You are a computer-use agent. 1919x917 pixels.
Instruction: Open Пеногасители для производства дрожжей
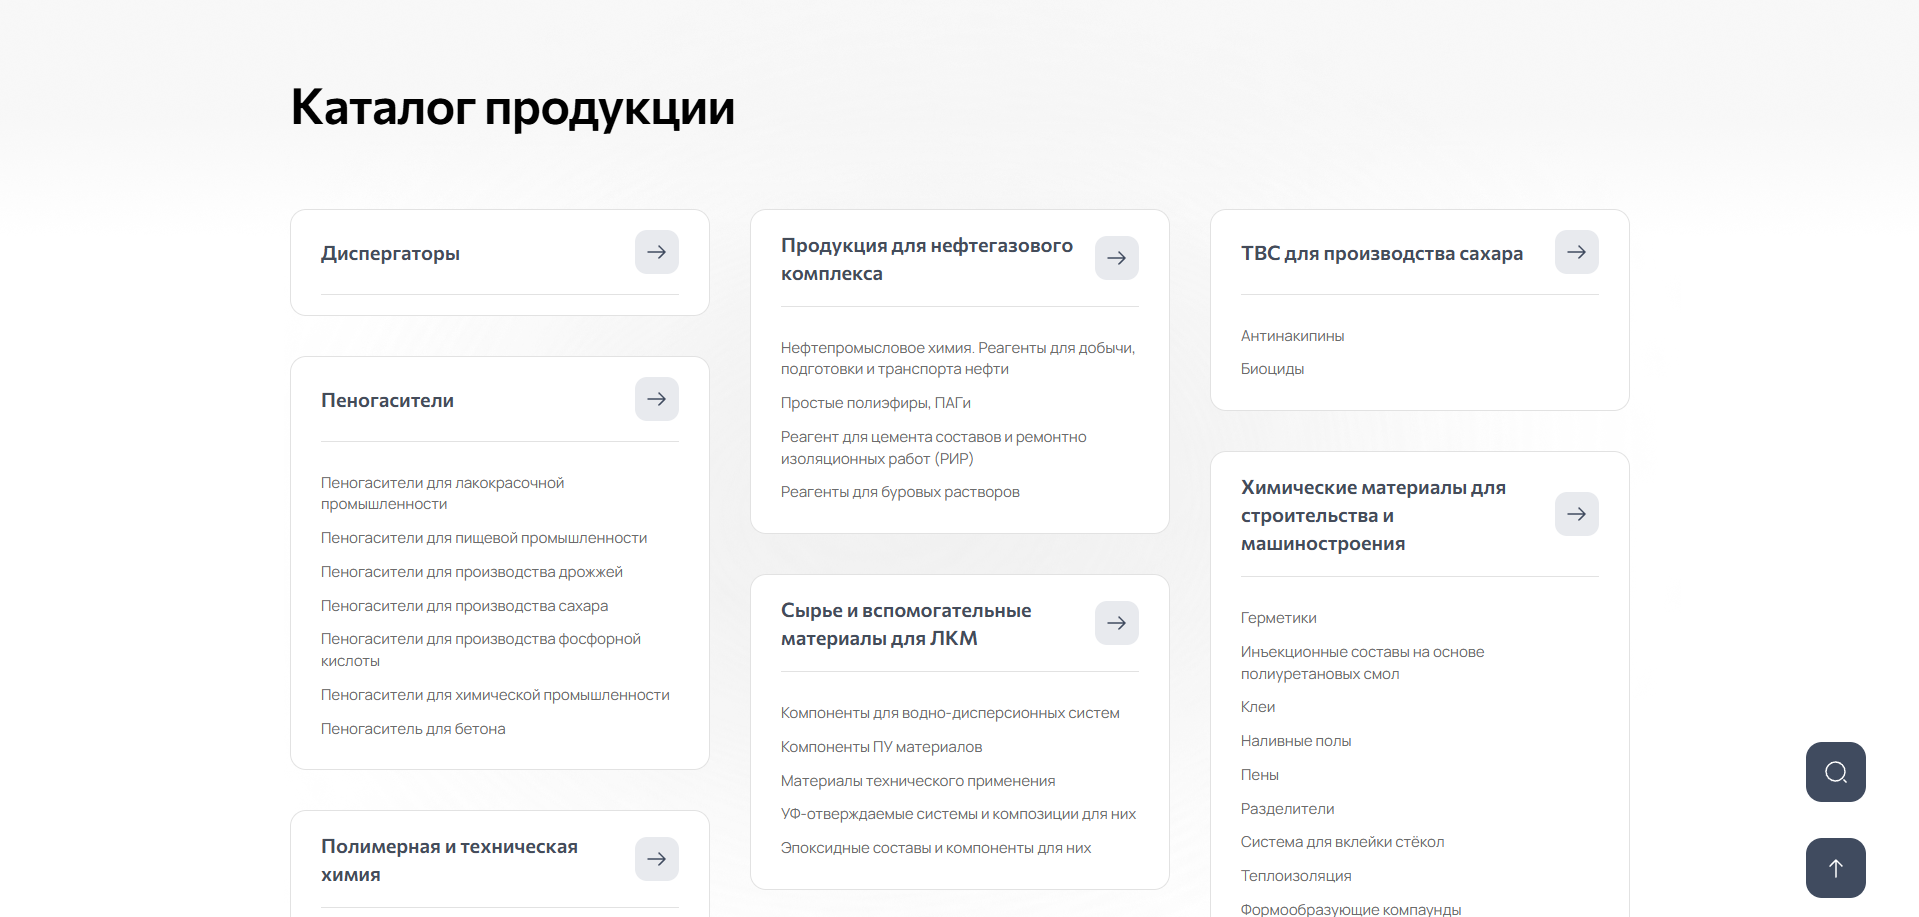click(472, 572)
